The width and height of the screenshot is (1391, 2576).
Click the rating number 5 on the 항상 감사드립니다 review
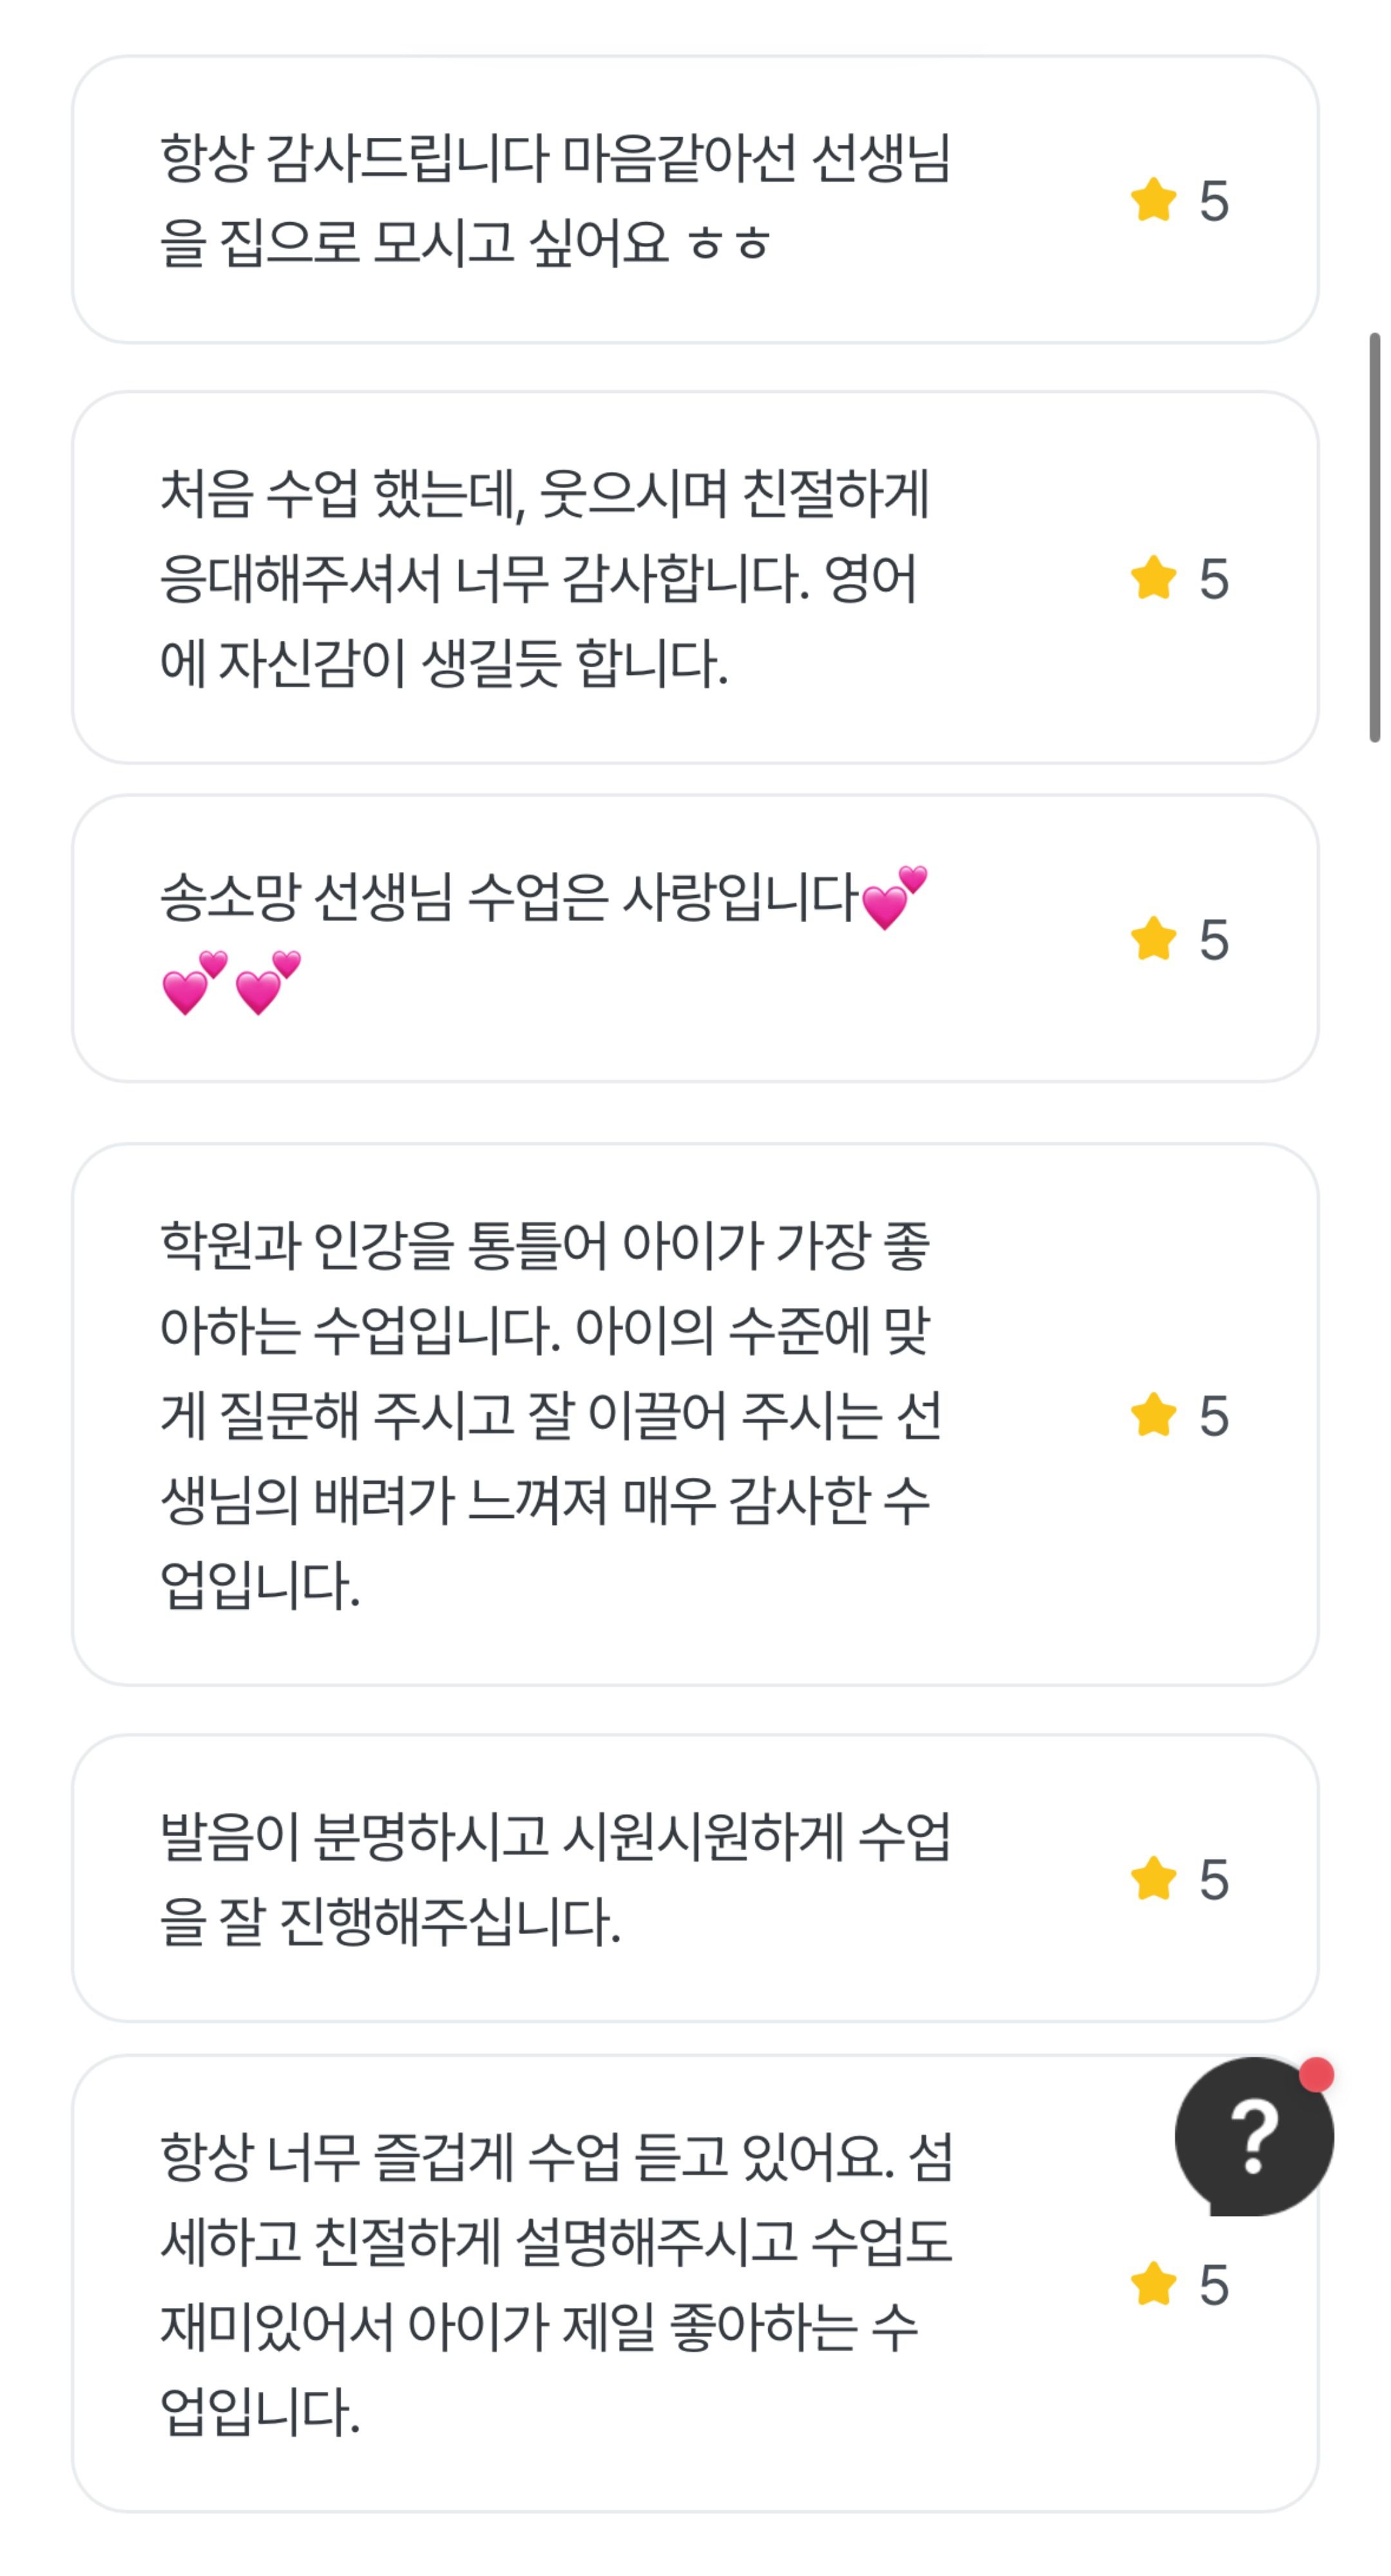(x=1214, y=201)
